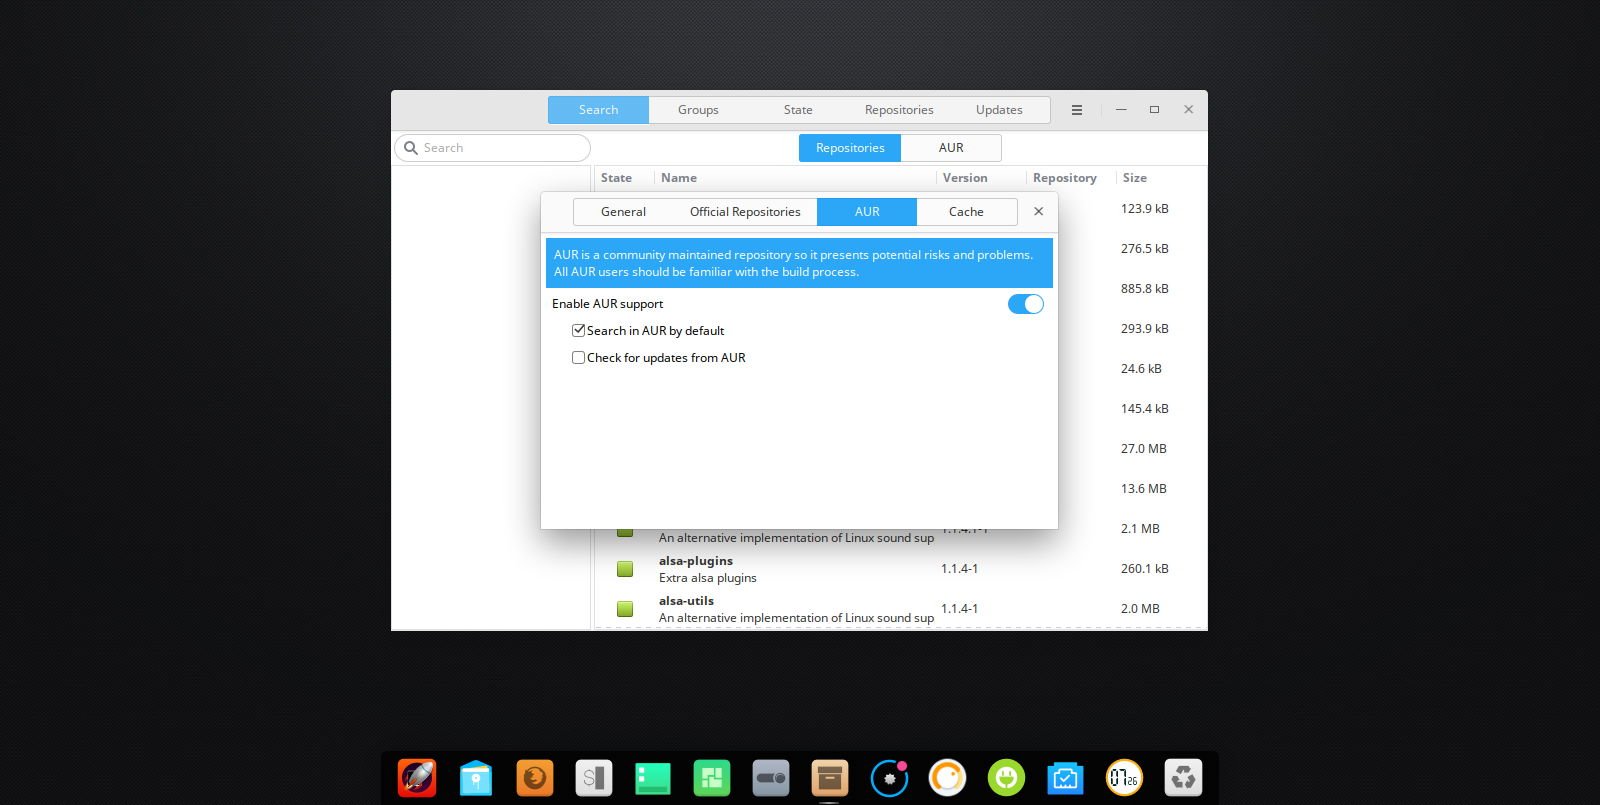Sort packages by Name column
The image size is (1600, 805).
click(679, 178)
